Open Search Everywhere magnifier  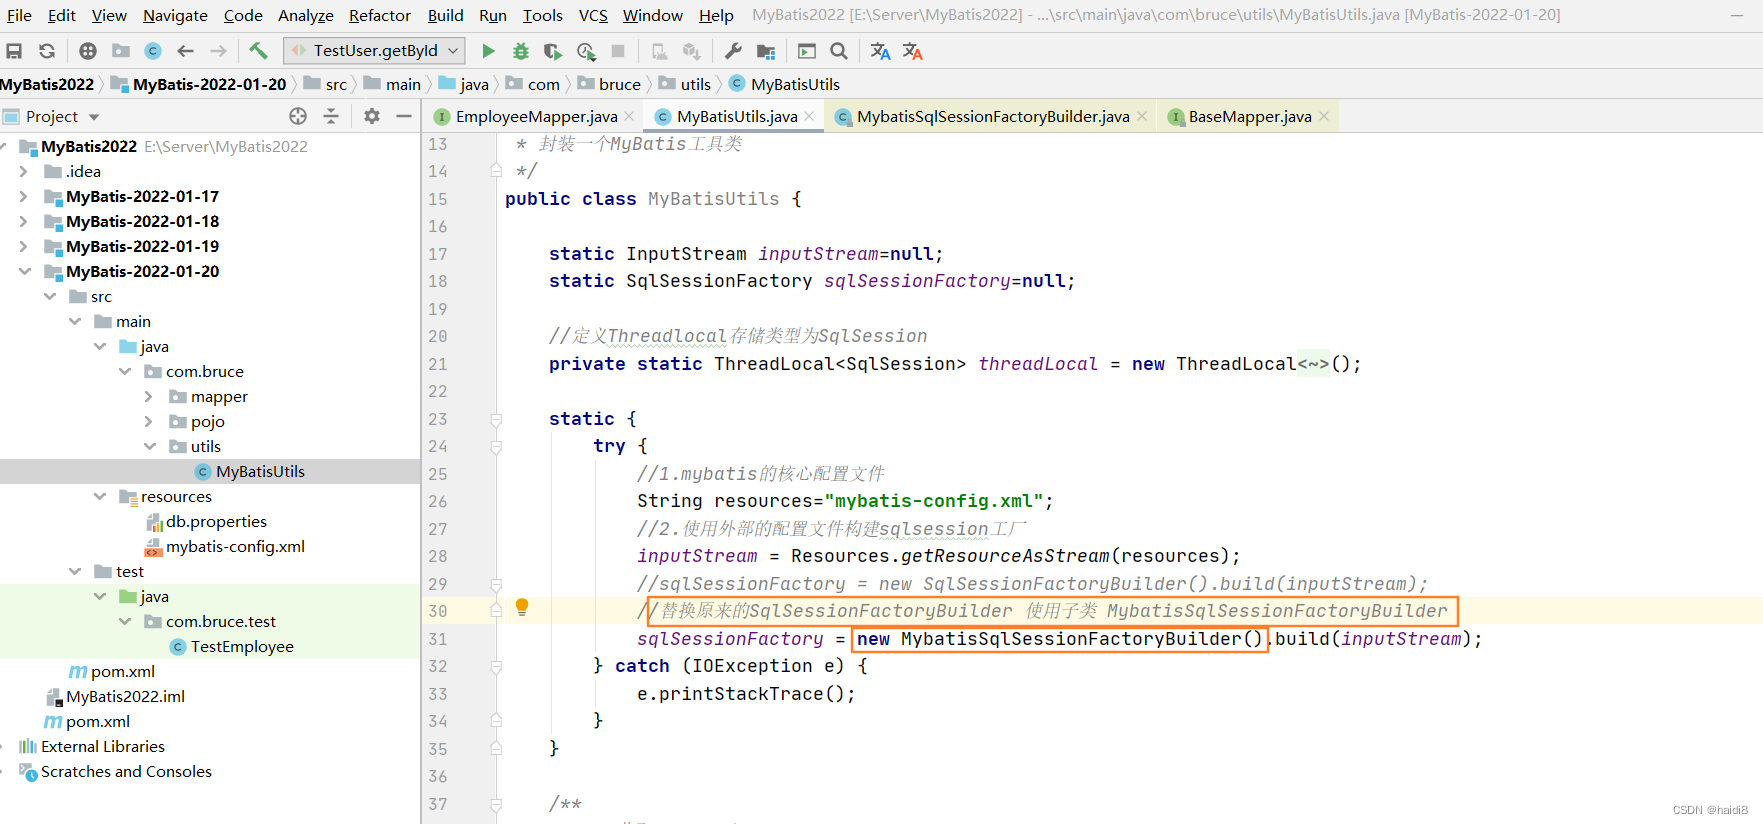pos(839,51)
